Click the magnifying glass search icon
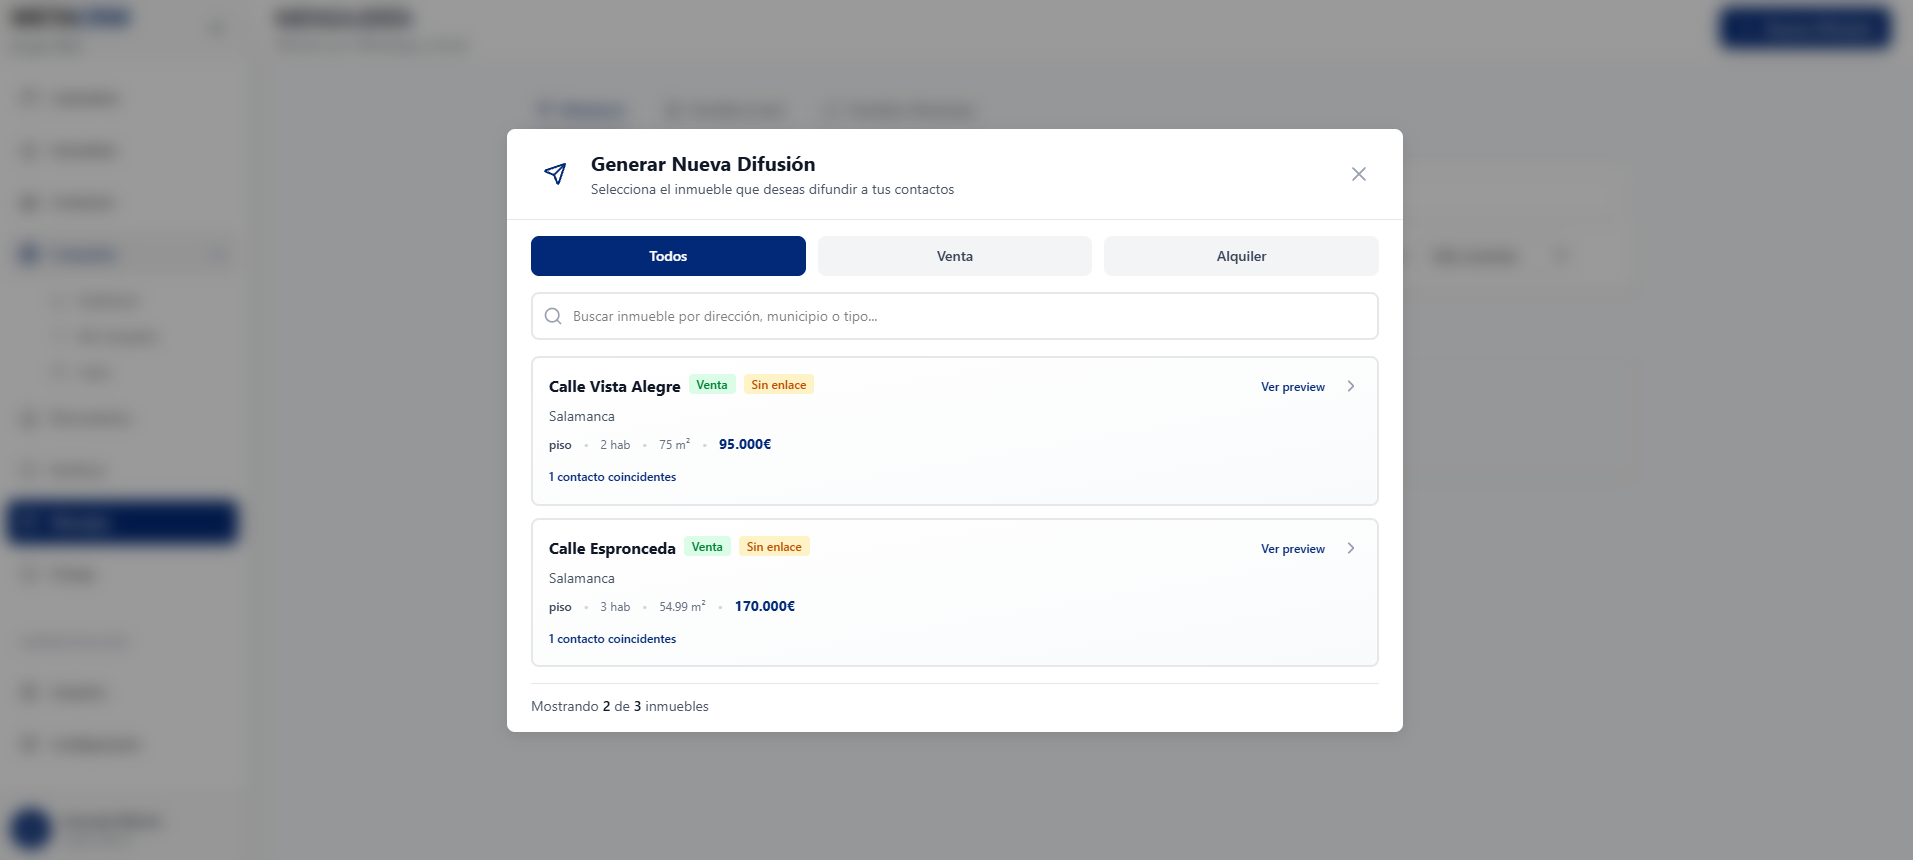This screenshot has height=860, width=1913. 553,316
